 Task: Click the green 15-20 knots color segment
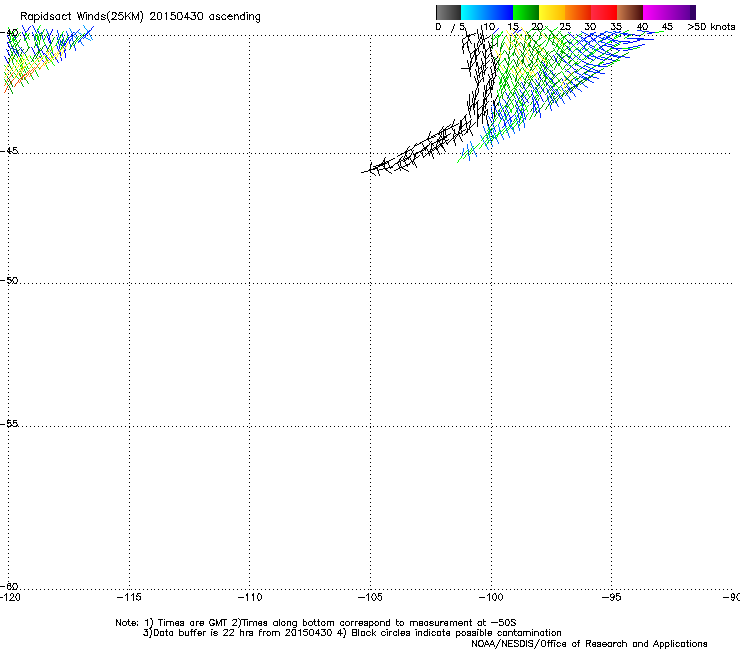(526, 12)
